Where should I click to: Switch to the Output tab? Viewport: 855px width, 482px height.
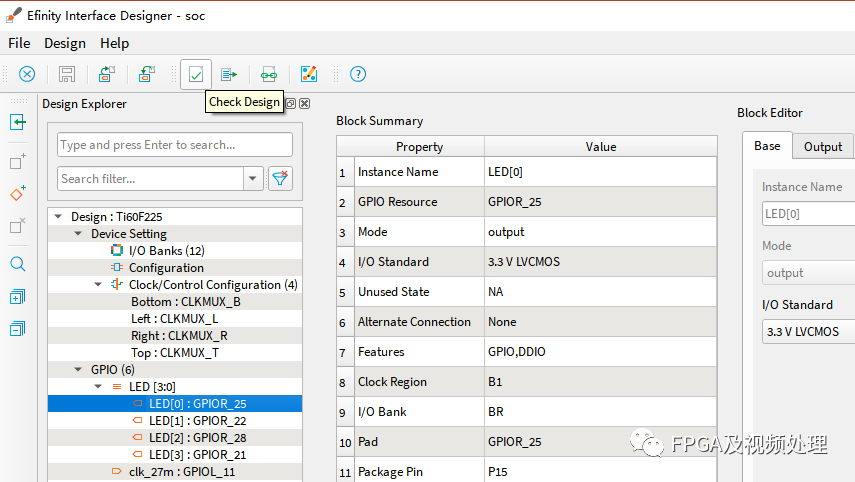click(822, 146)
